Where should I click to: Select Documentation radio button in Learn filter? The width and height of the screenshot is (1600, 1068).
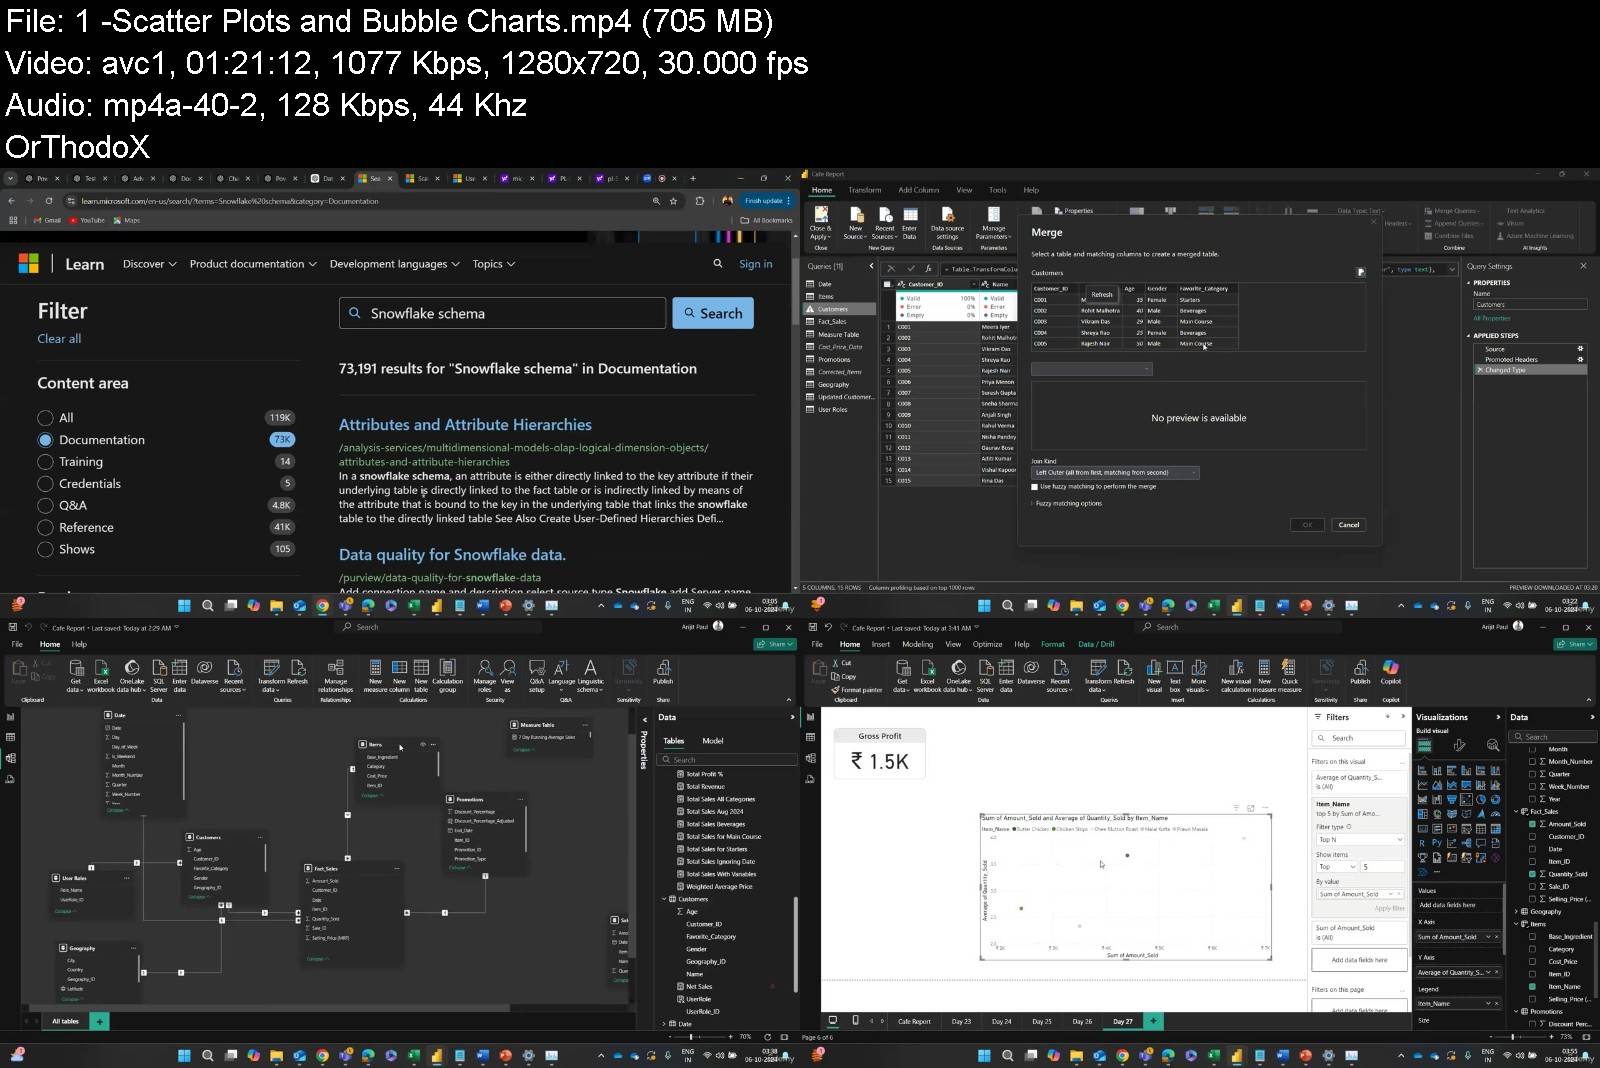(45, 440)
